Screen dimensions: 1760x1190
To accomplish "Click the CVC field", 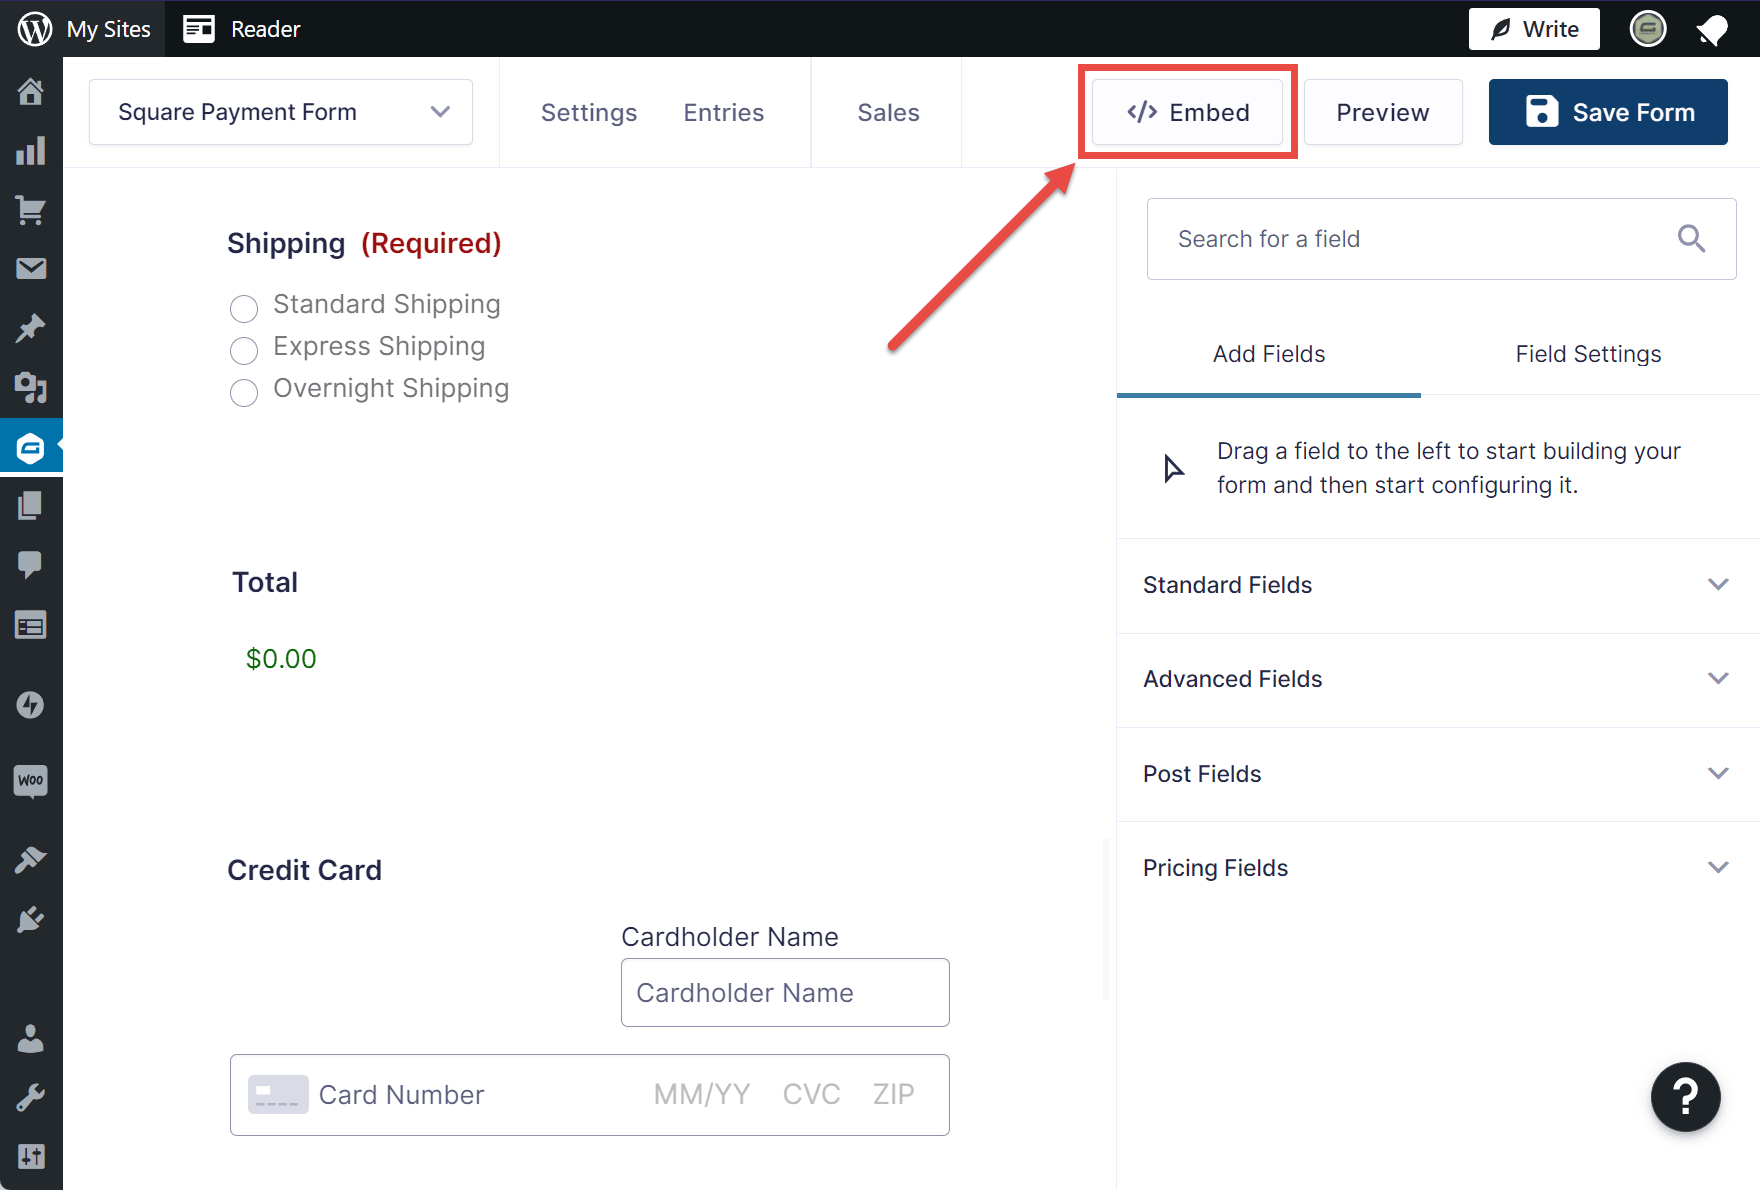I will click(x=811, y=1095).
